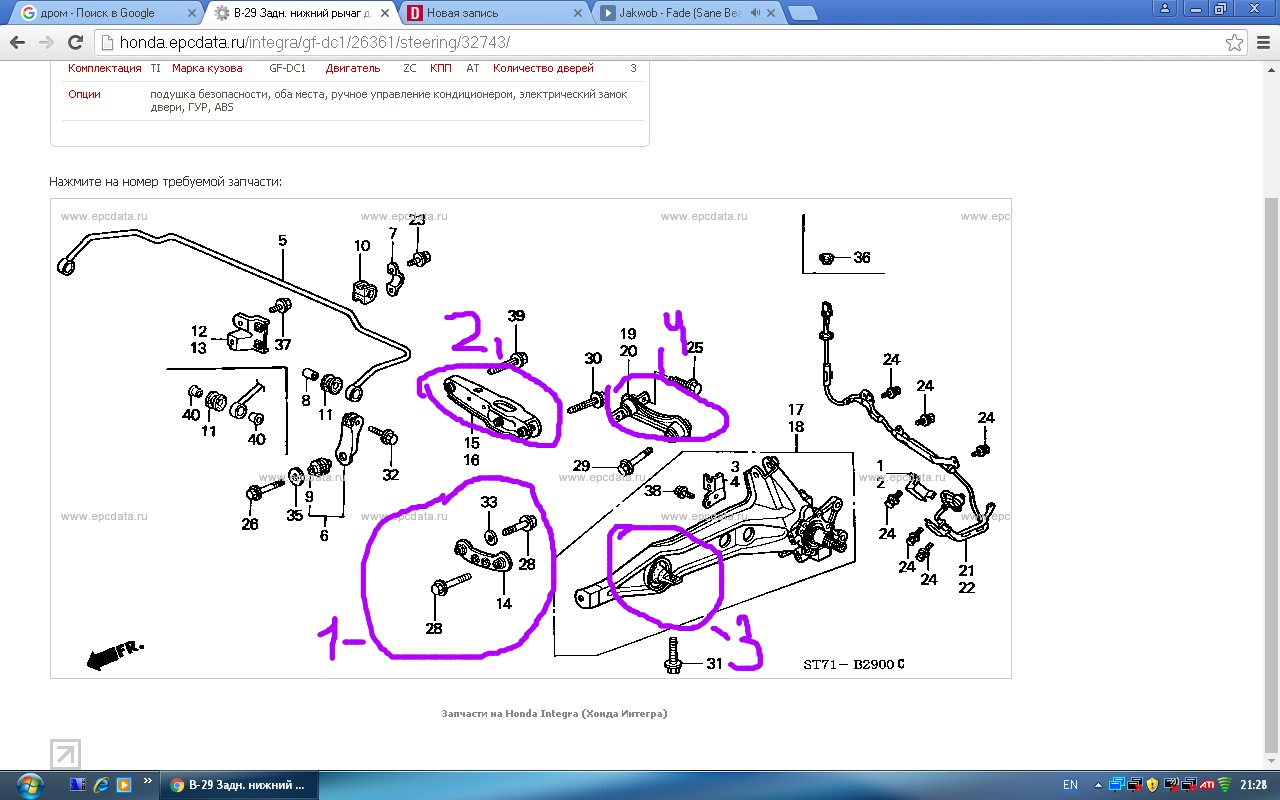Select part number 10 in the diagram
Screen dimensions: 1280x800
pyautogui.click(x=362, y=245)
